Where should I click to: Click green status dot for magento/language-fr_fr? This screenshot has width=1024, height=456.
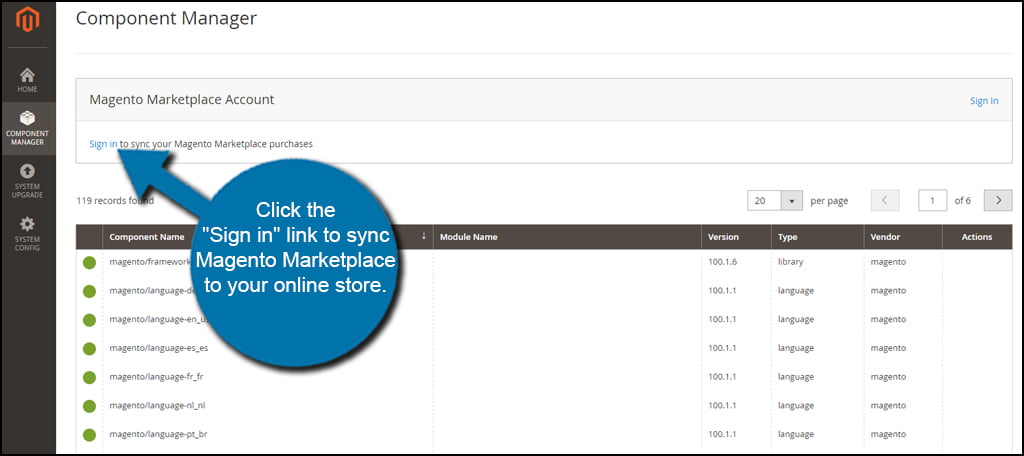pos(89,378)
